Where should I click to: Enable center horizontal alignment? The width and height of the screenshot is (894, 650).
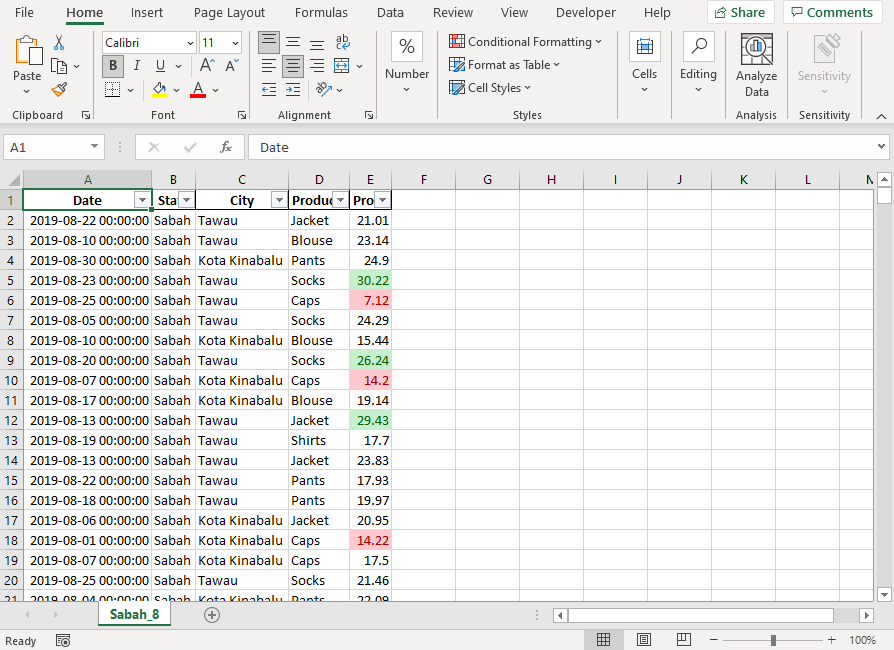292,66
